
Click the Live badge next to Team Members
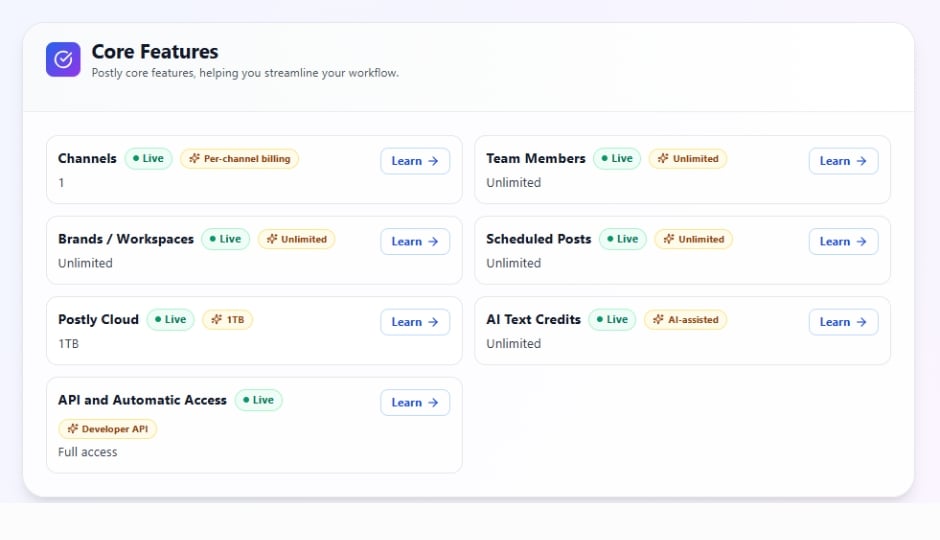pyautogui.click(x=617, y=159)
